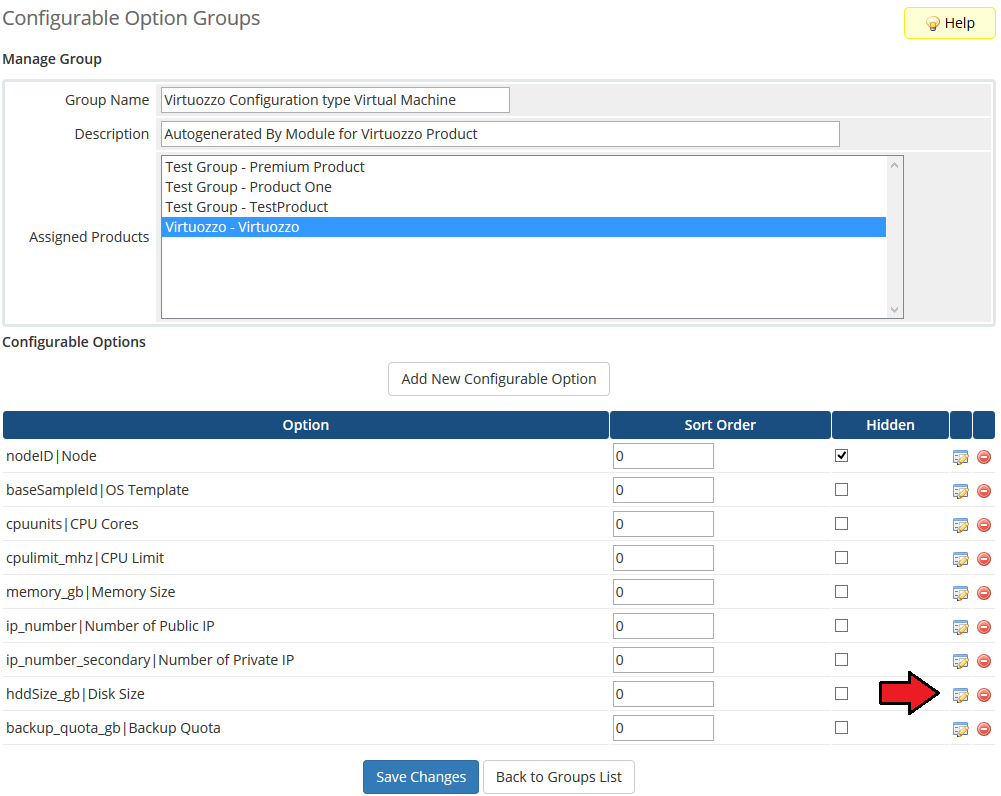Focus Sort Order field for cpuunits|CPU Cores
This screenshot has width=1001, height=796.
point(663,524)
